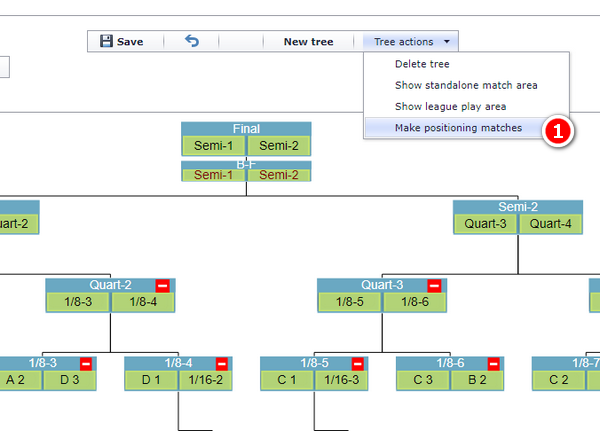Collapse the Quart-2 node with red minus

point(163,286)
